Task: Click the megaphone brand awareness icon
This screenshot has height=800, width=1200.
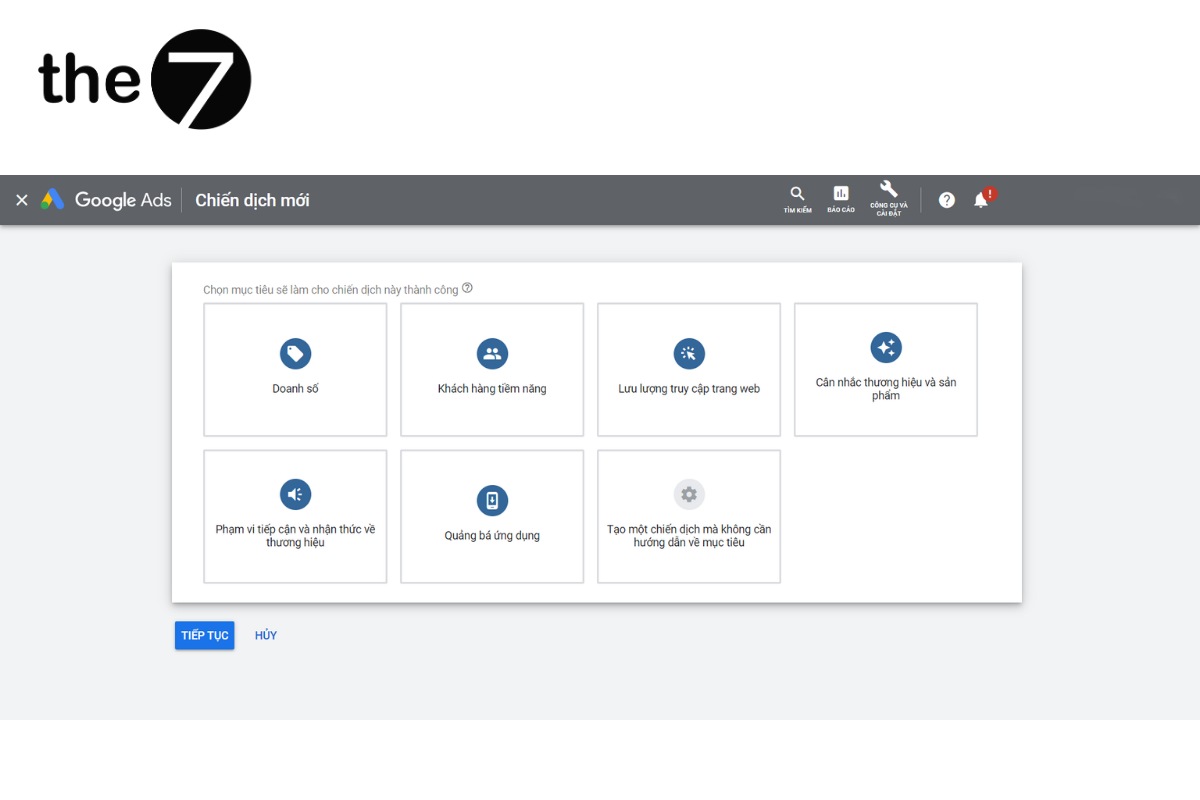Action: coord(295,494)
